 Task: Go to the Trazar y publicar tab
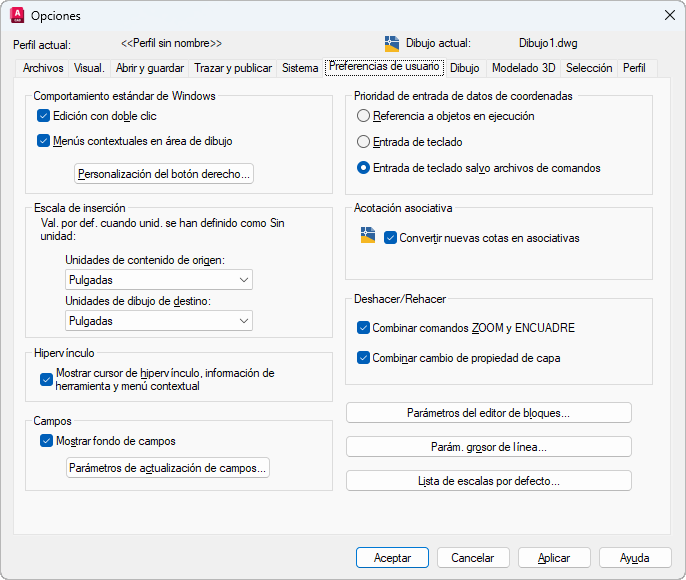pyautogui.click(x=233, y=68)
